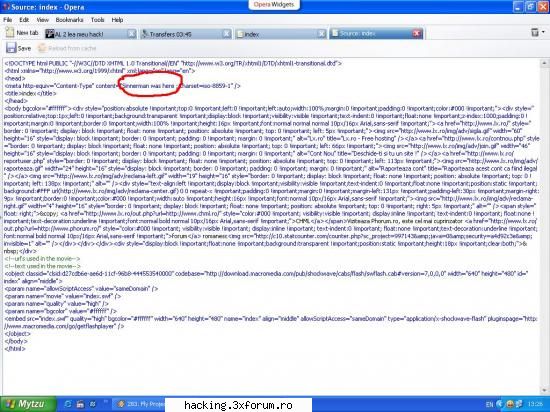Open the taskbar Project window button
Viewport: 550px width, 412px height.
point(140,404)
